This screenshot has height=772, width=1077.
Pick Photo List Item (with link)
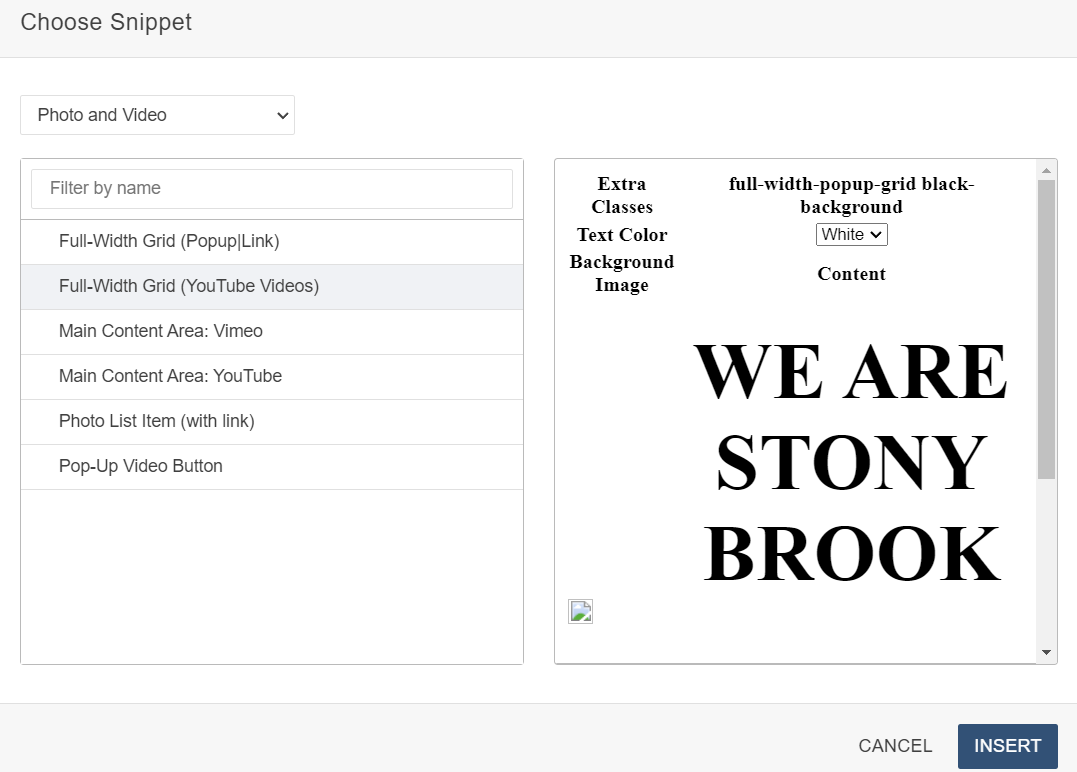[157, 421]
